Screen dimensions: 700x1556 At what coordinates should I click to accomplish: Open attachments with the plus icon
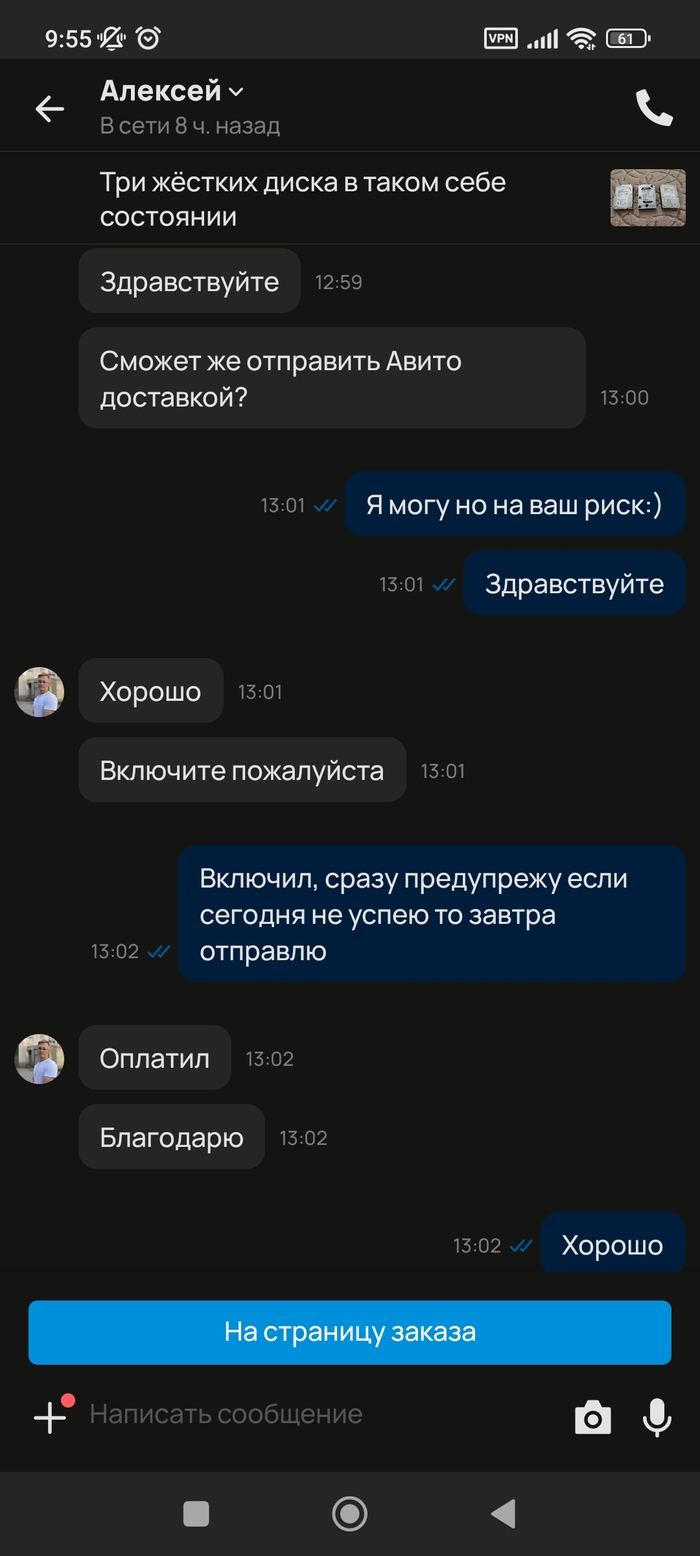click(x=50, y=1416)
